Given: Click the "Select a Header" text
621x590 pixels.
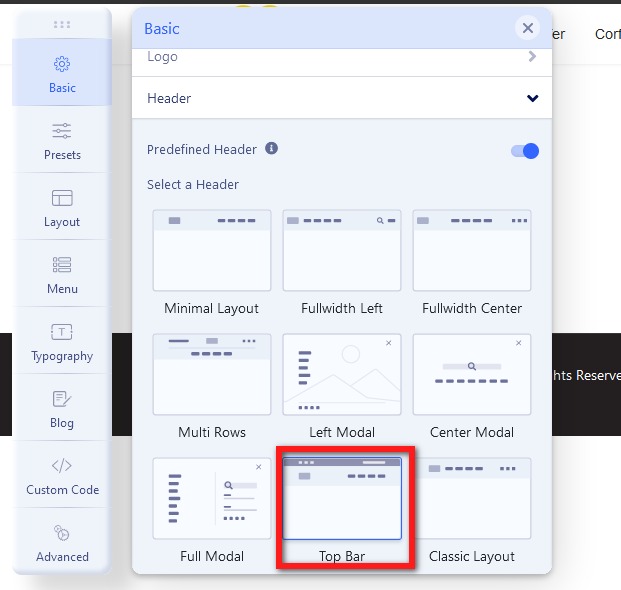Looking at the screenshot, I should pyautogui.click(x=193, y=185).
